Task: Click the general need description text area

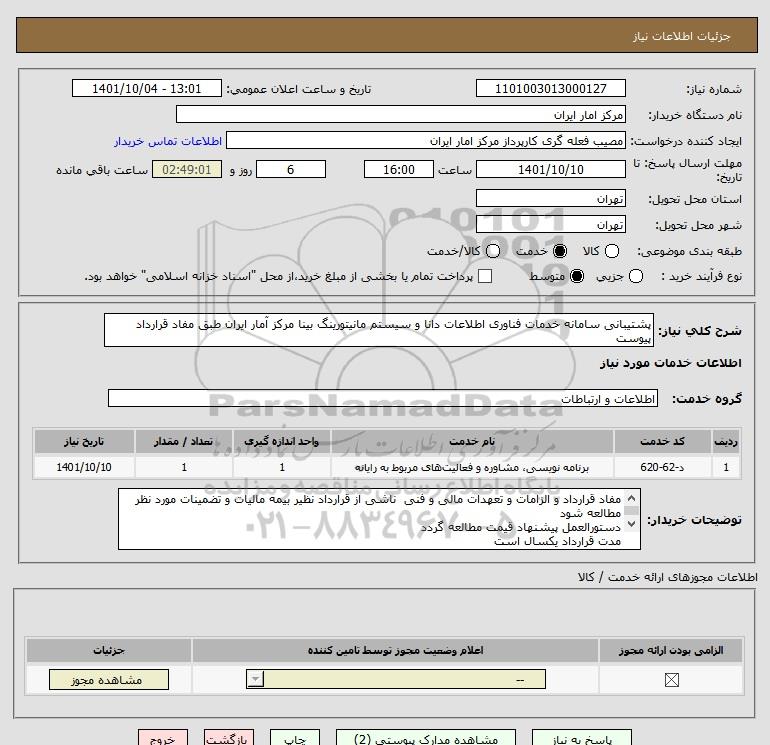Action: [x=379, y=330]
